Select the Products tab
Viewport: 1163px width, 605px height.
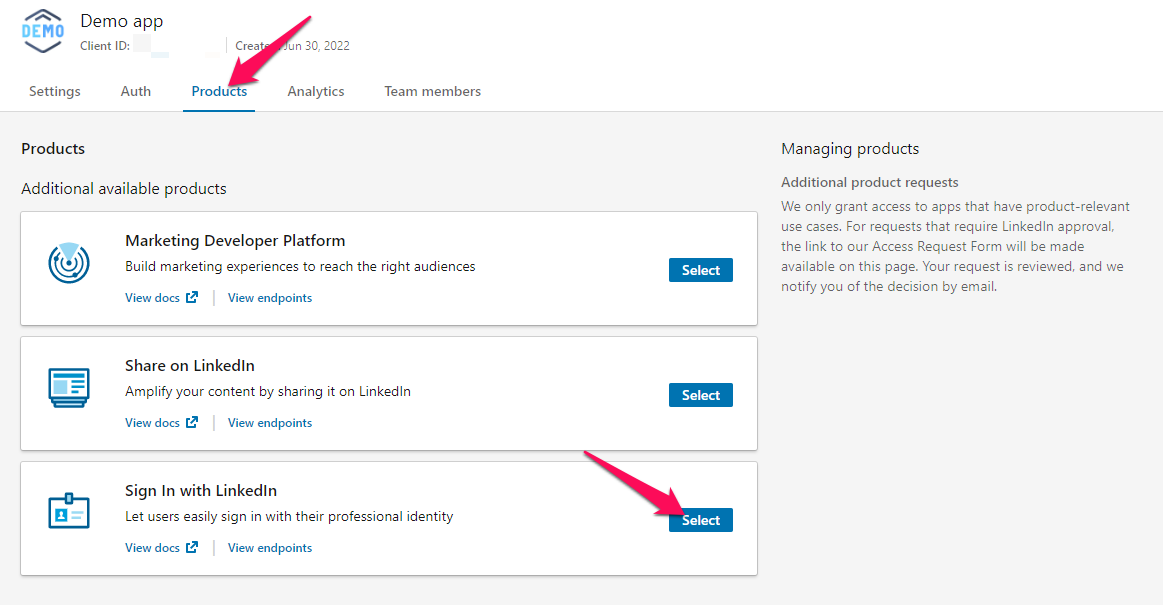(x=219, y=91)
